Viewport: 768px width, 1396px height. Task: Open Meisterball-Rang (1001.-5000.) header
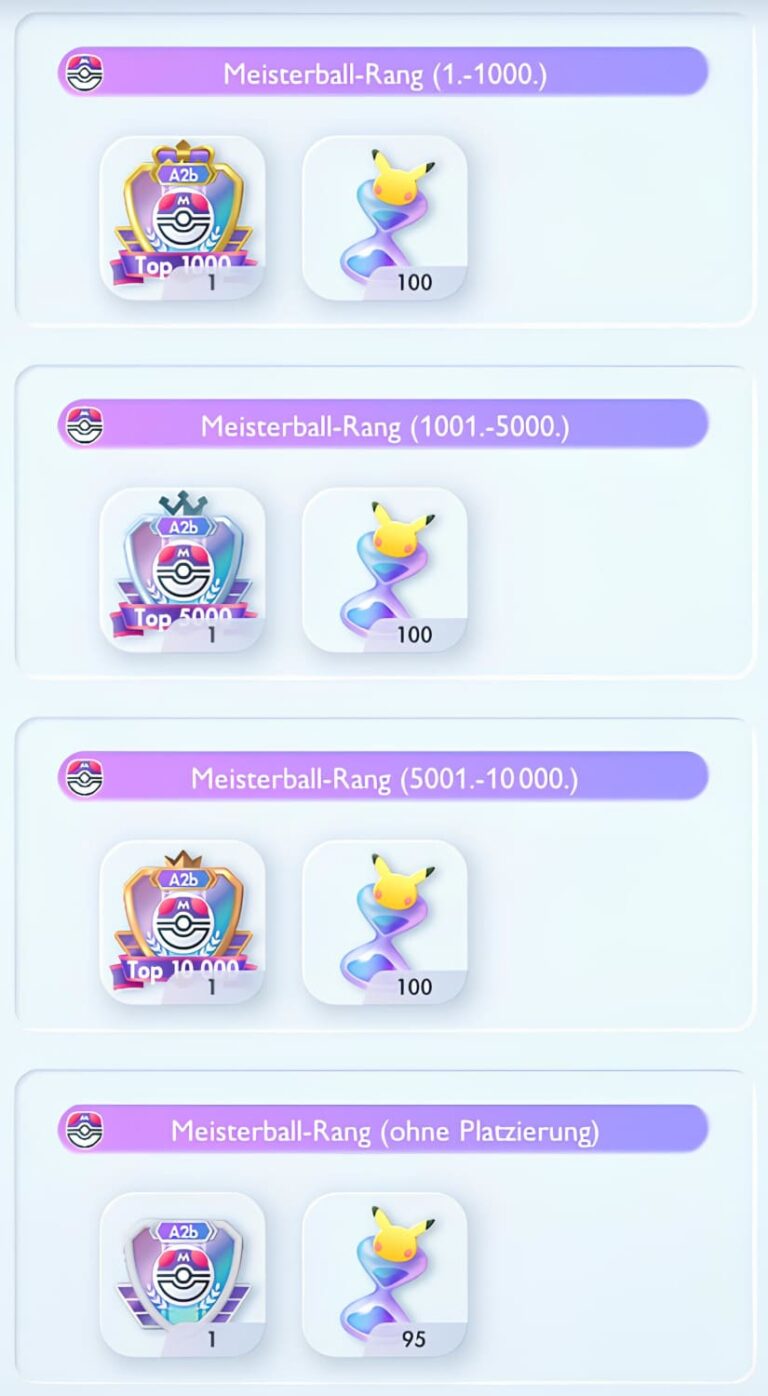[x=383, y=425]
